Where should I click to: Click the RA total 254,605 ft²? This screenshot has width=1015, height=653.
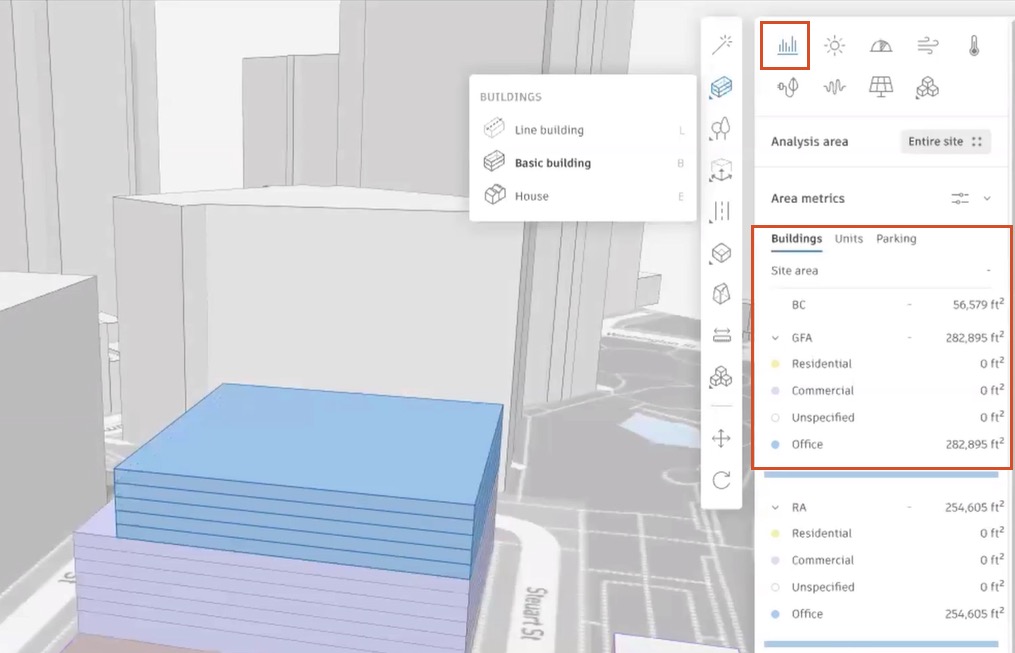click(x=974, y=507)
